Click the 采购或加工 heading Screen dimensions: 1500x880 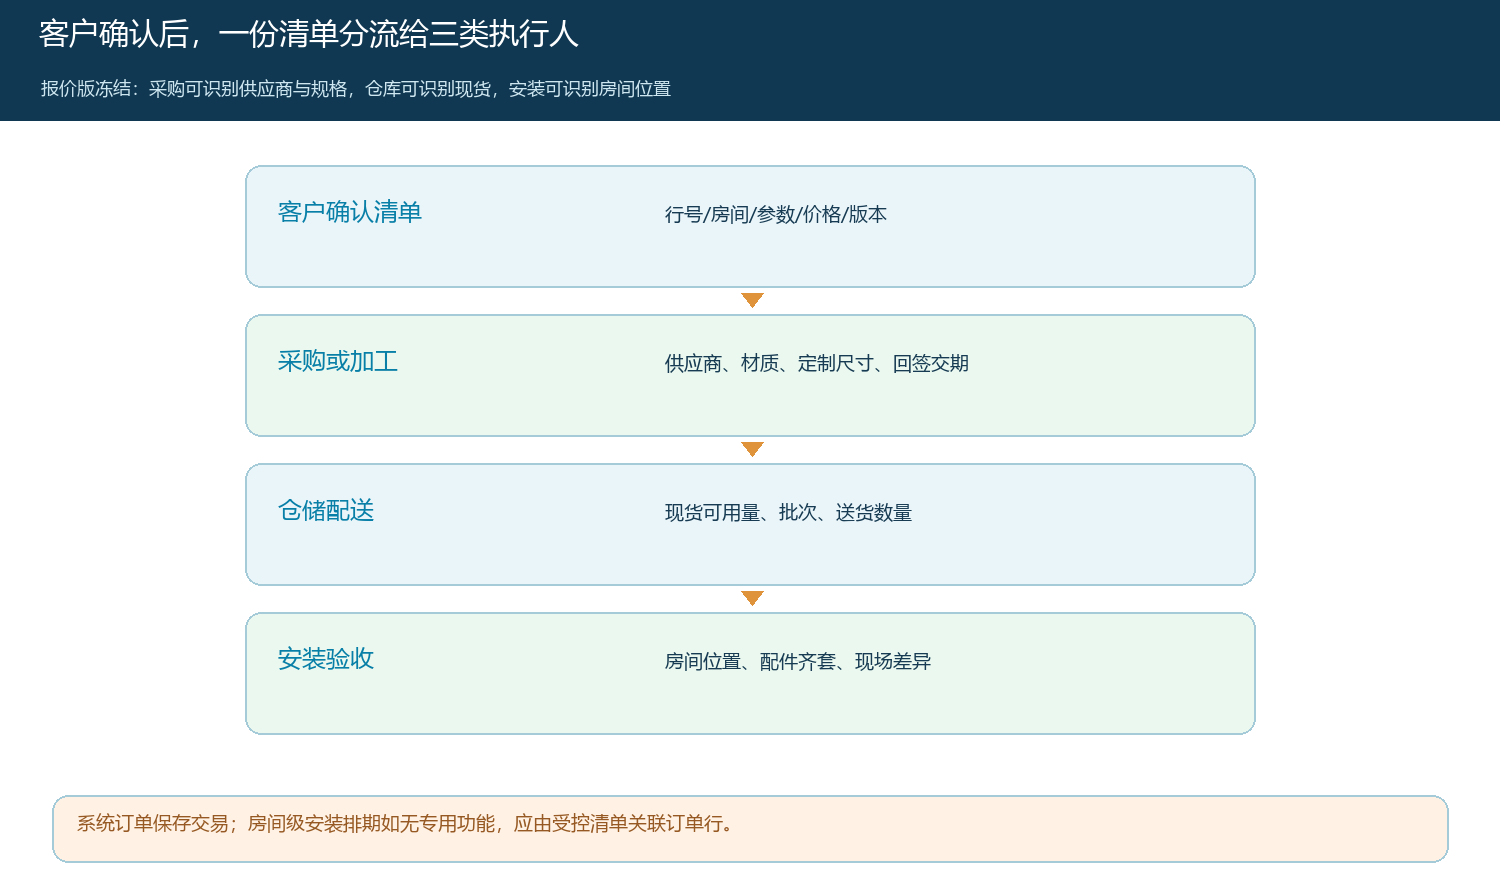(x=338, y=361)
